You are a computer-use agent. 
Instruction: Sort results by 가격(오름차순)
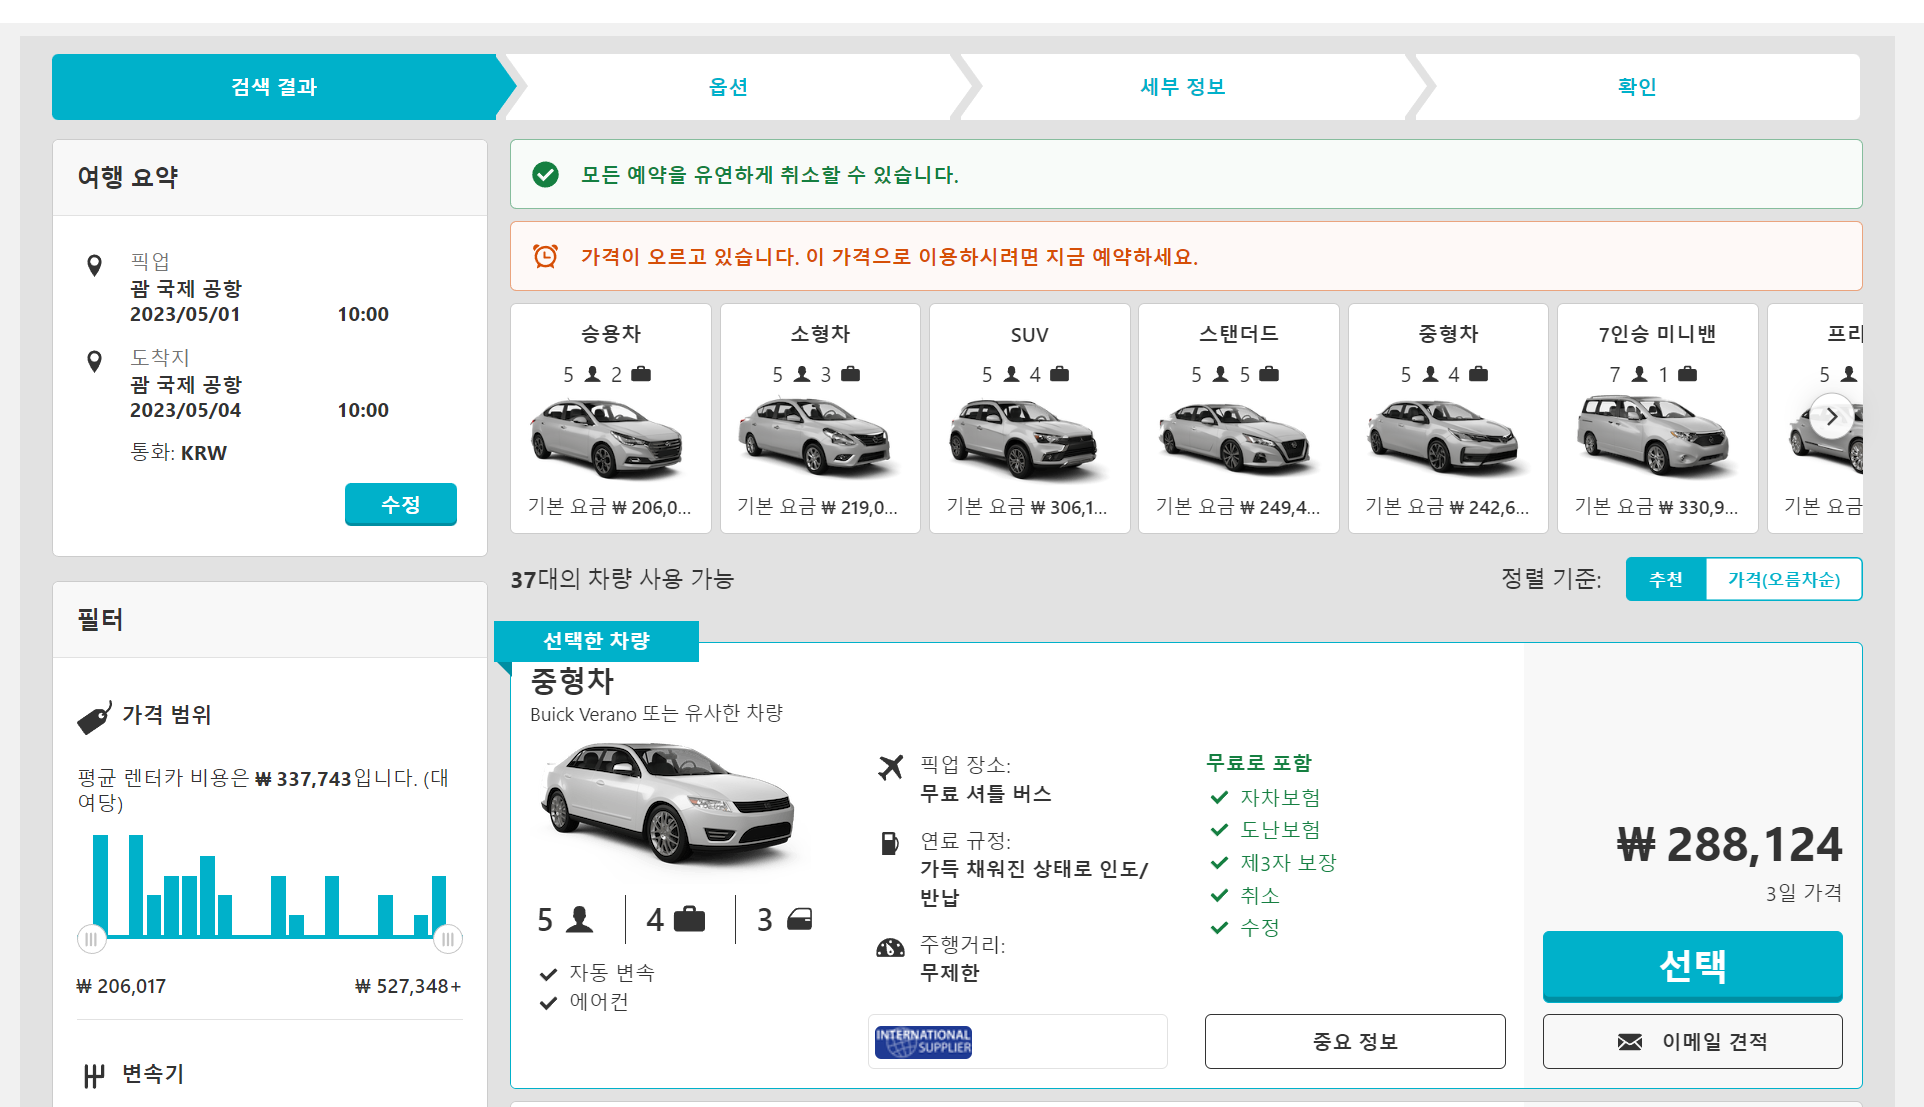tap(1783, 579)
